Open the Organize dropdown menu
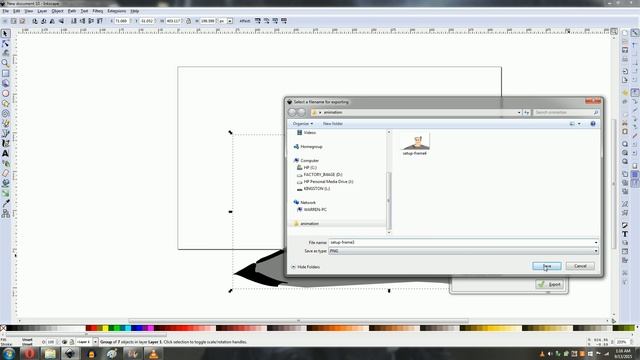The image size is (640, 360). pyautogui.click(x=303, y=124)
